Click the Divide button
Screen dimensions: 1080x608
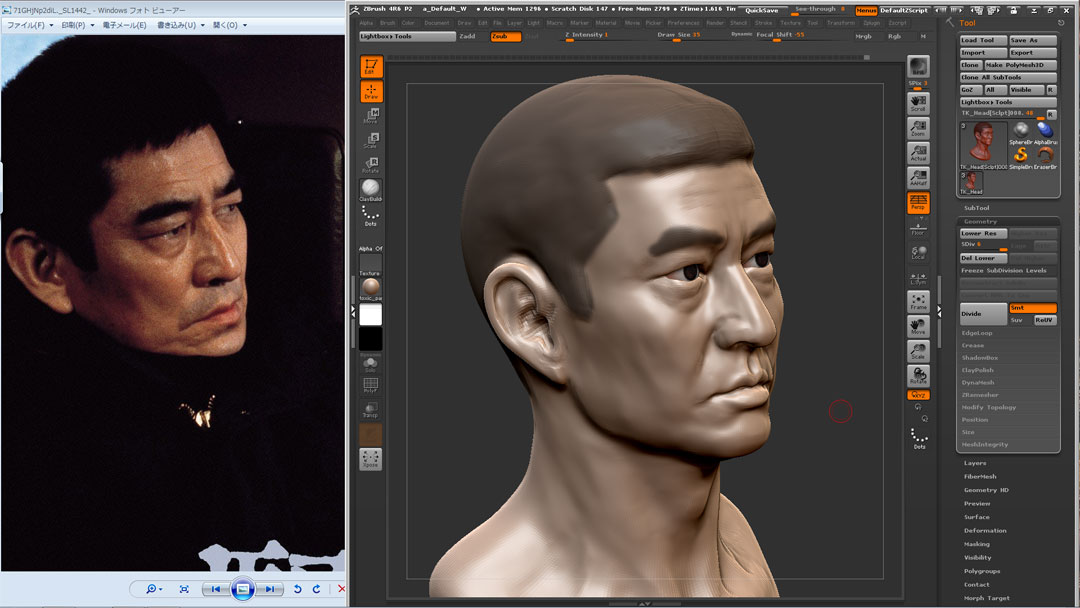983,314
